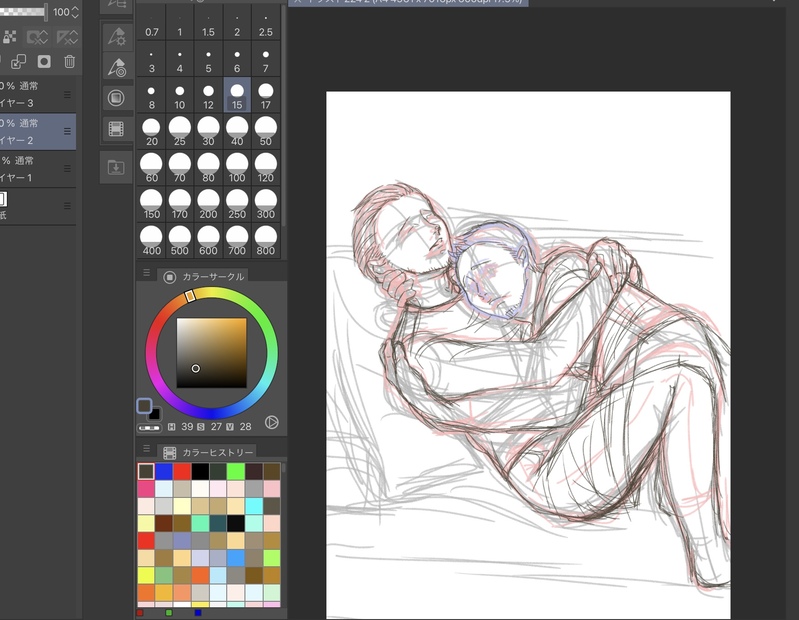Select brush size 5
Screen dimensions: 799x620
208,58
